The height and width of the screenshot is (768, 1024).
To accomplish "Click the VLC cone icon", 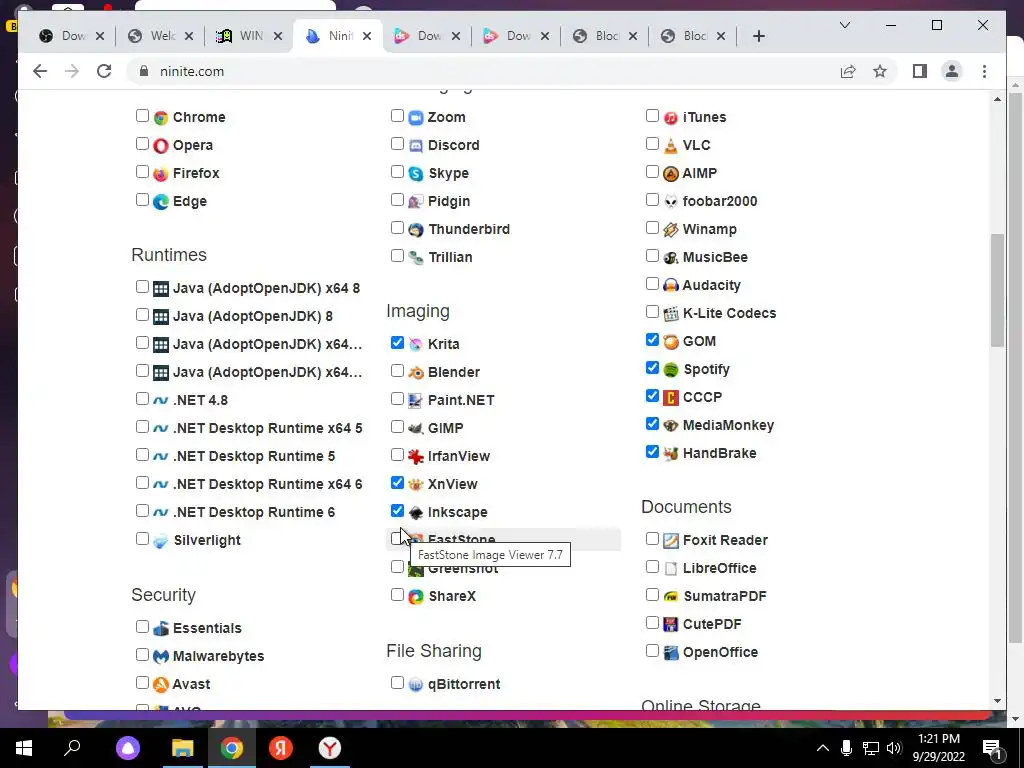I will [671, 146].
